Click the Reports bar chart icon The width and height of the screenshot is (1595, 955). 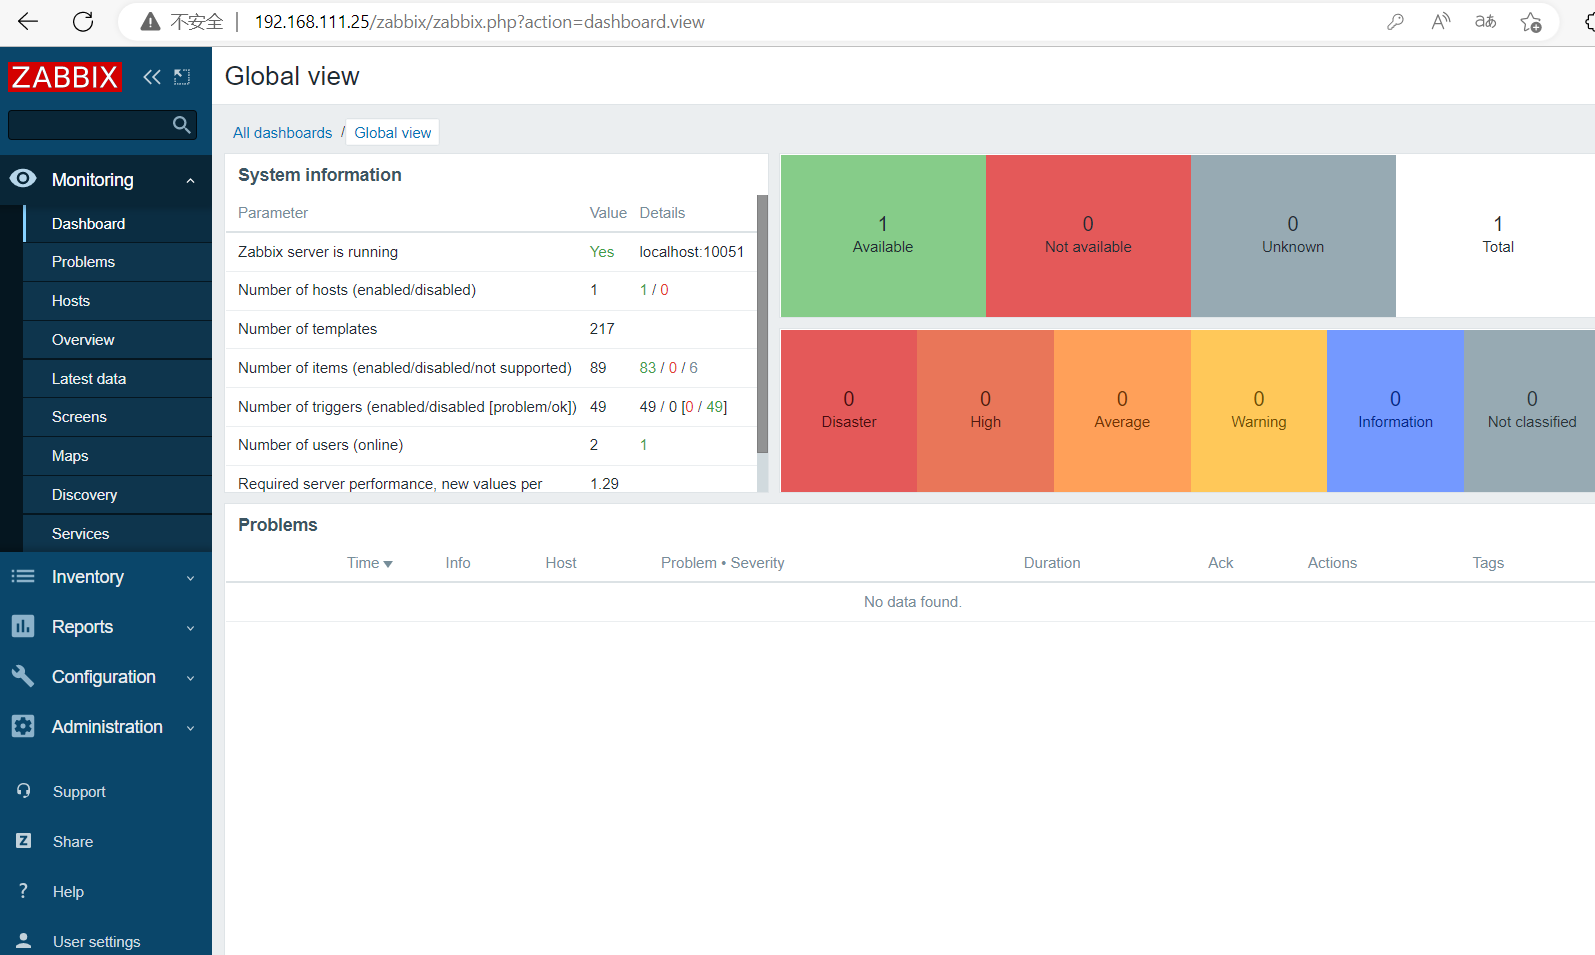click(23, 626)
